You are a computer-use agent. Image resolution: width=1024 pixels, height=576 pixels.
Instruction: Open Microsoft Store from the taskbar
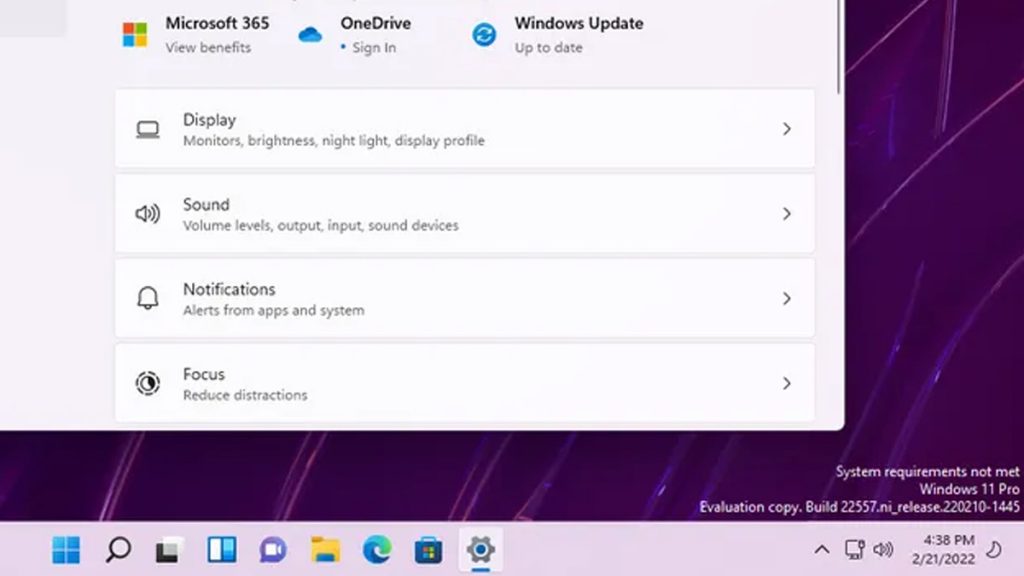coord(428,549)
